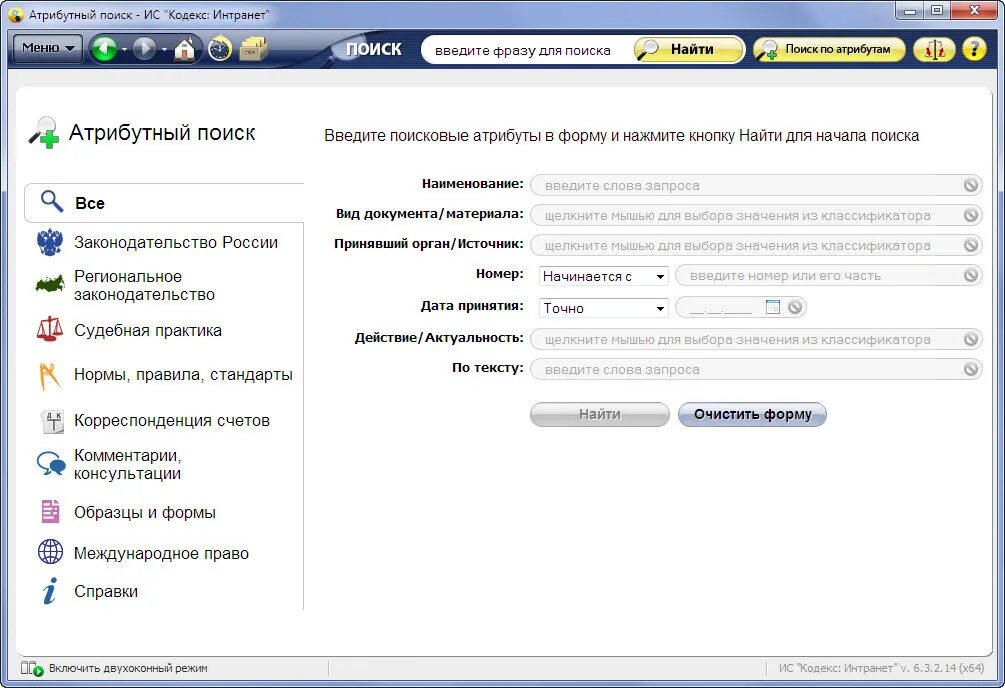Image resolution: width=1005 pixels, height=688 pixels.
Task: Click the magnifier icon beside Все
Action: tap(52, 201)
